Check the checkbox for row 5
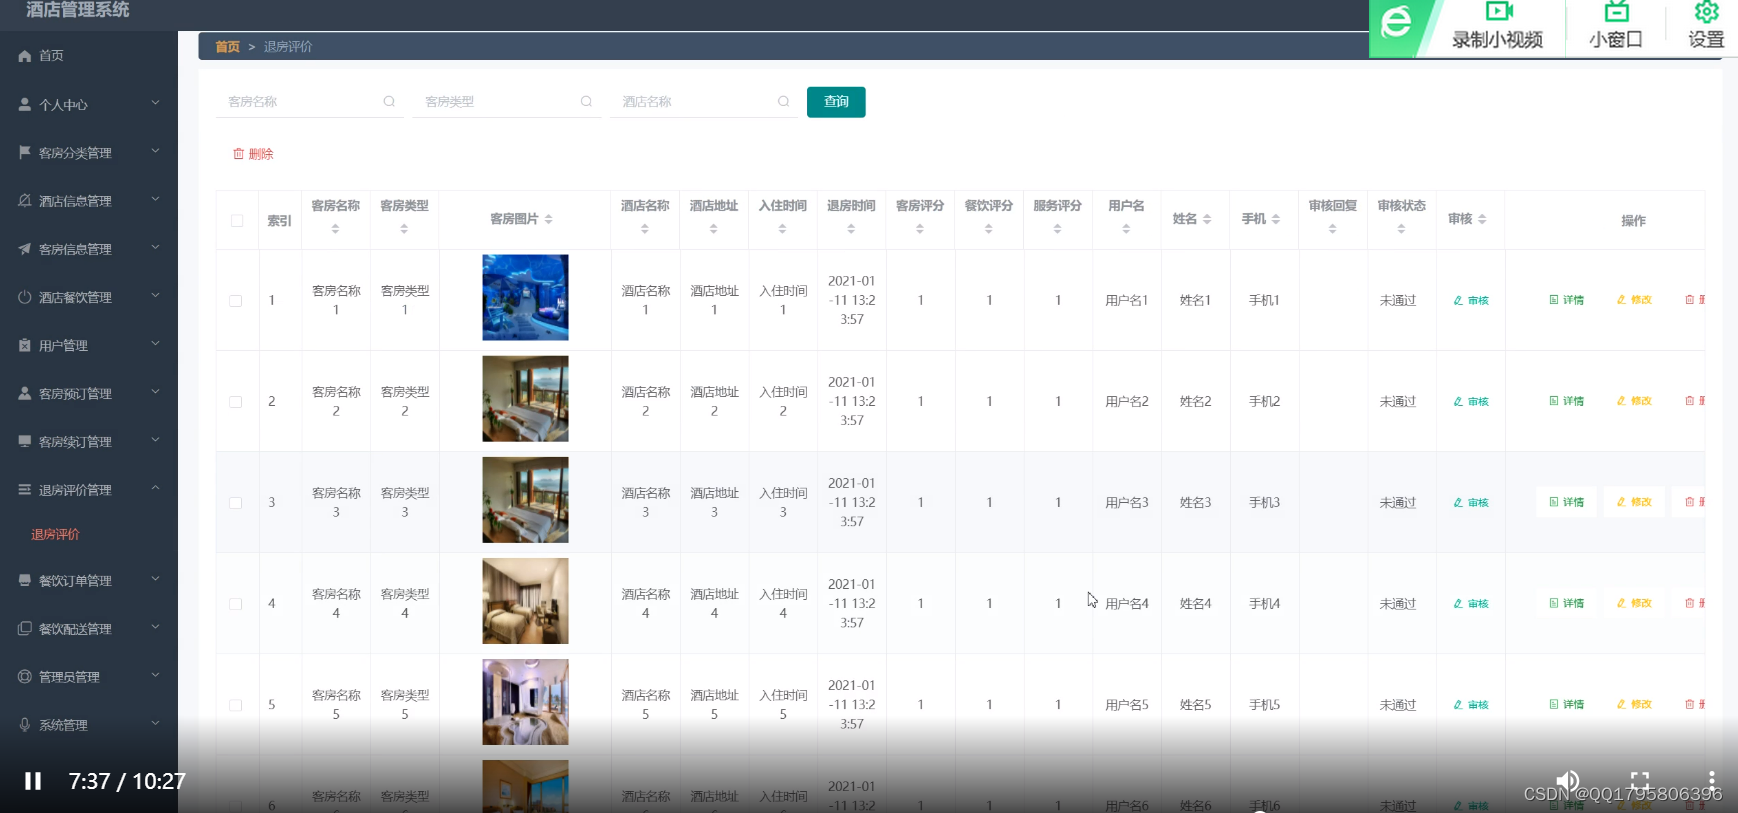The height and width of the screenshot is (813, 1738). (236, 705)
